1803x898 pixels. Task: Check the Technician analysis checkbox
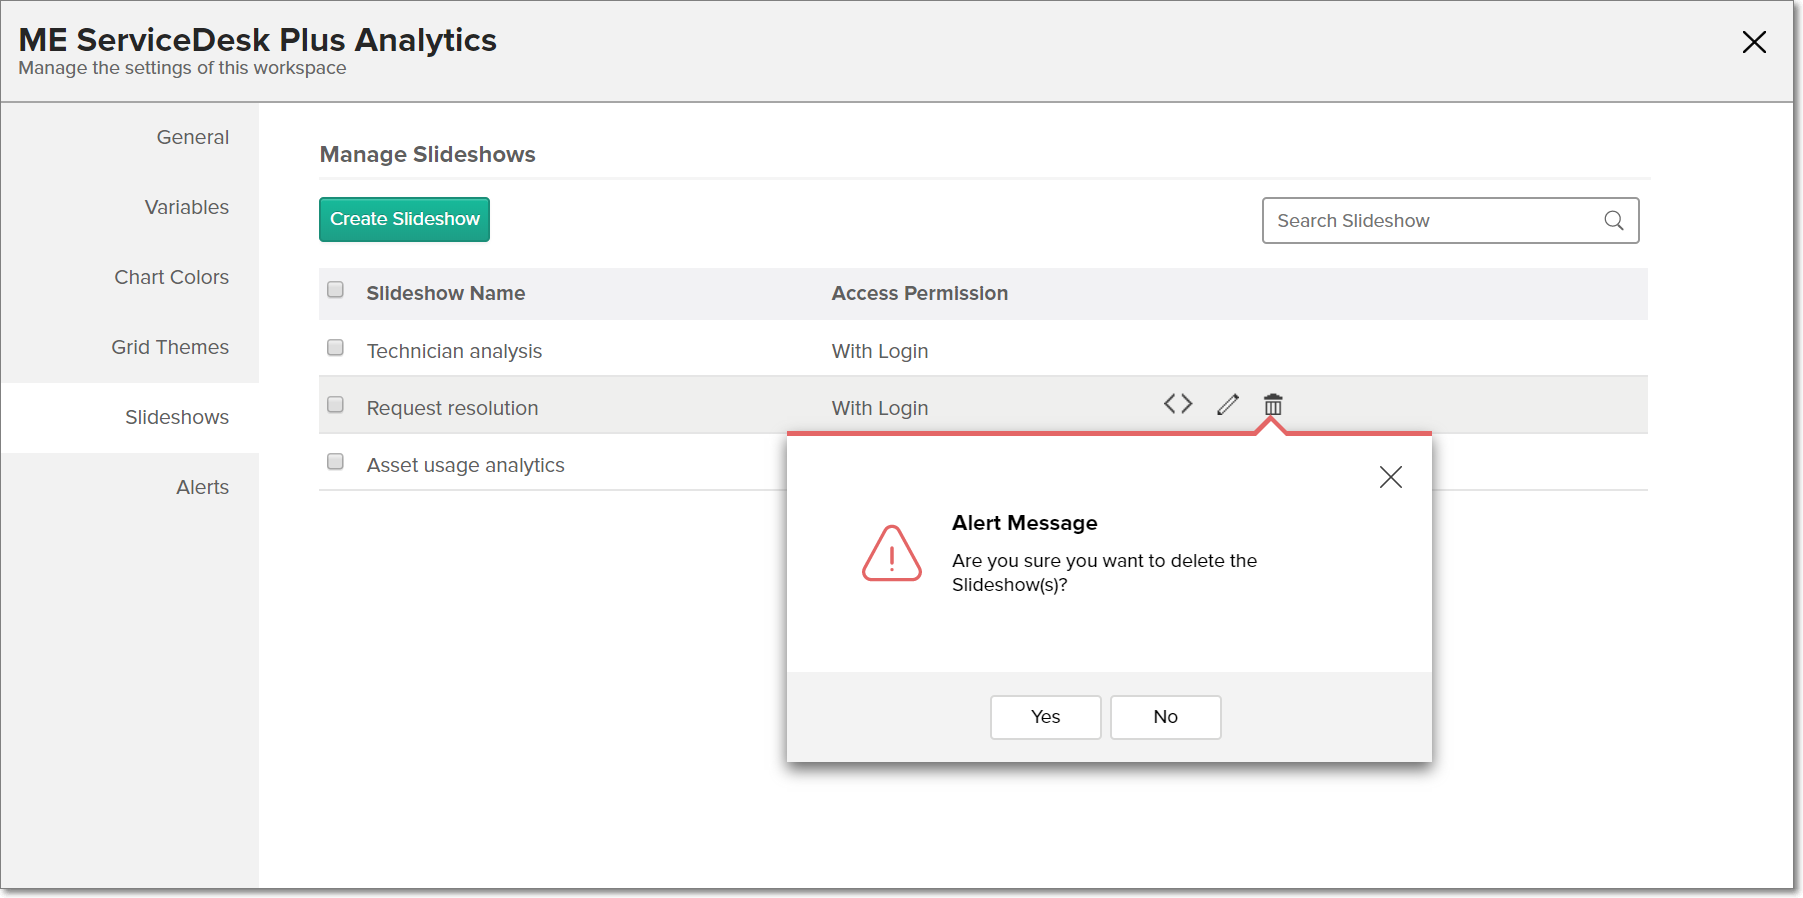336,348
